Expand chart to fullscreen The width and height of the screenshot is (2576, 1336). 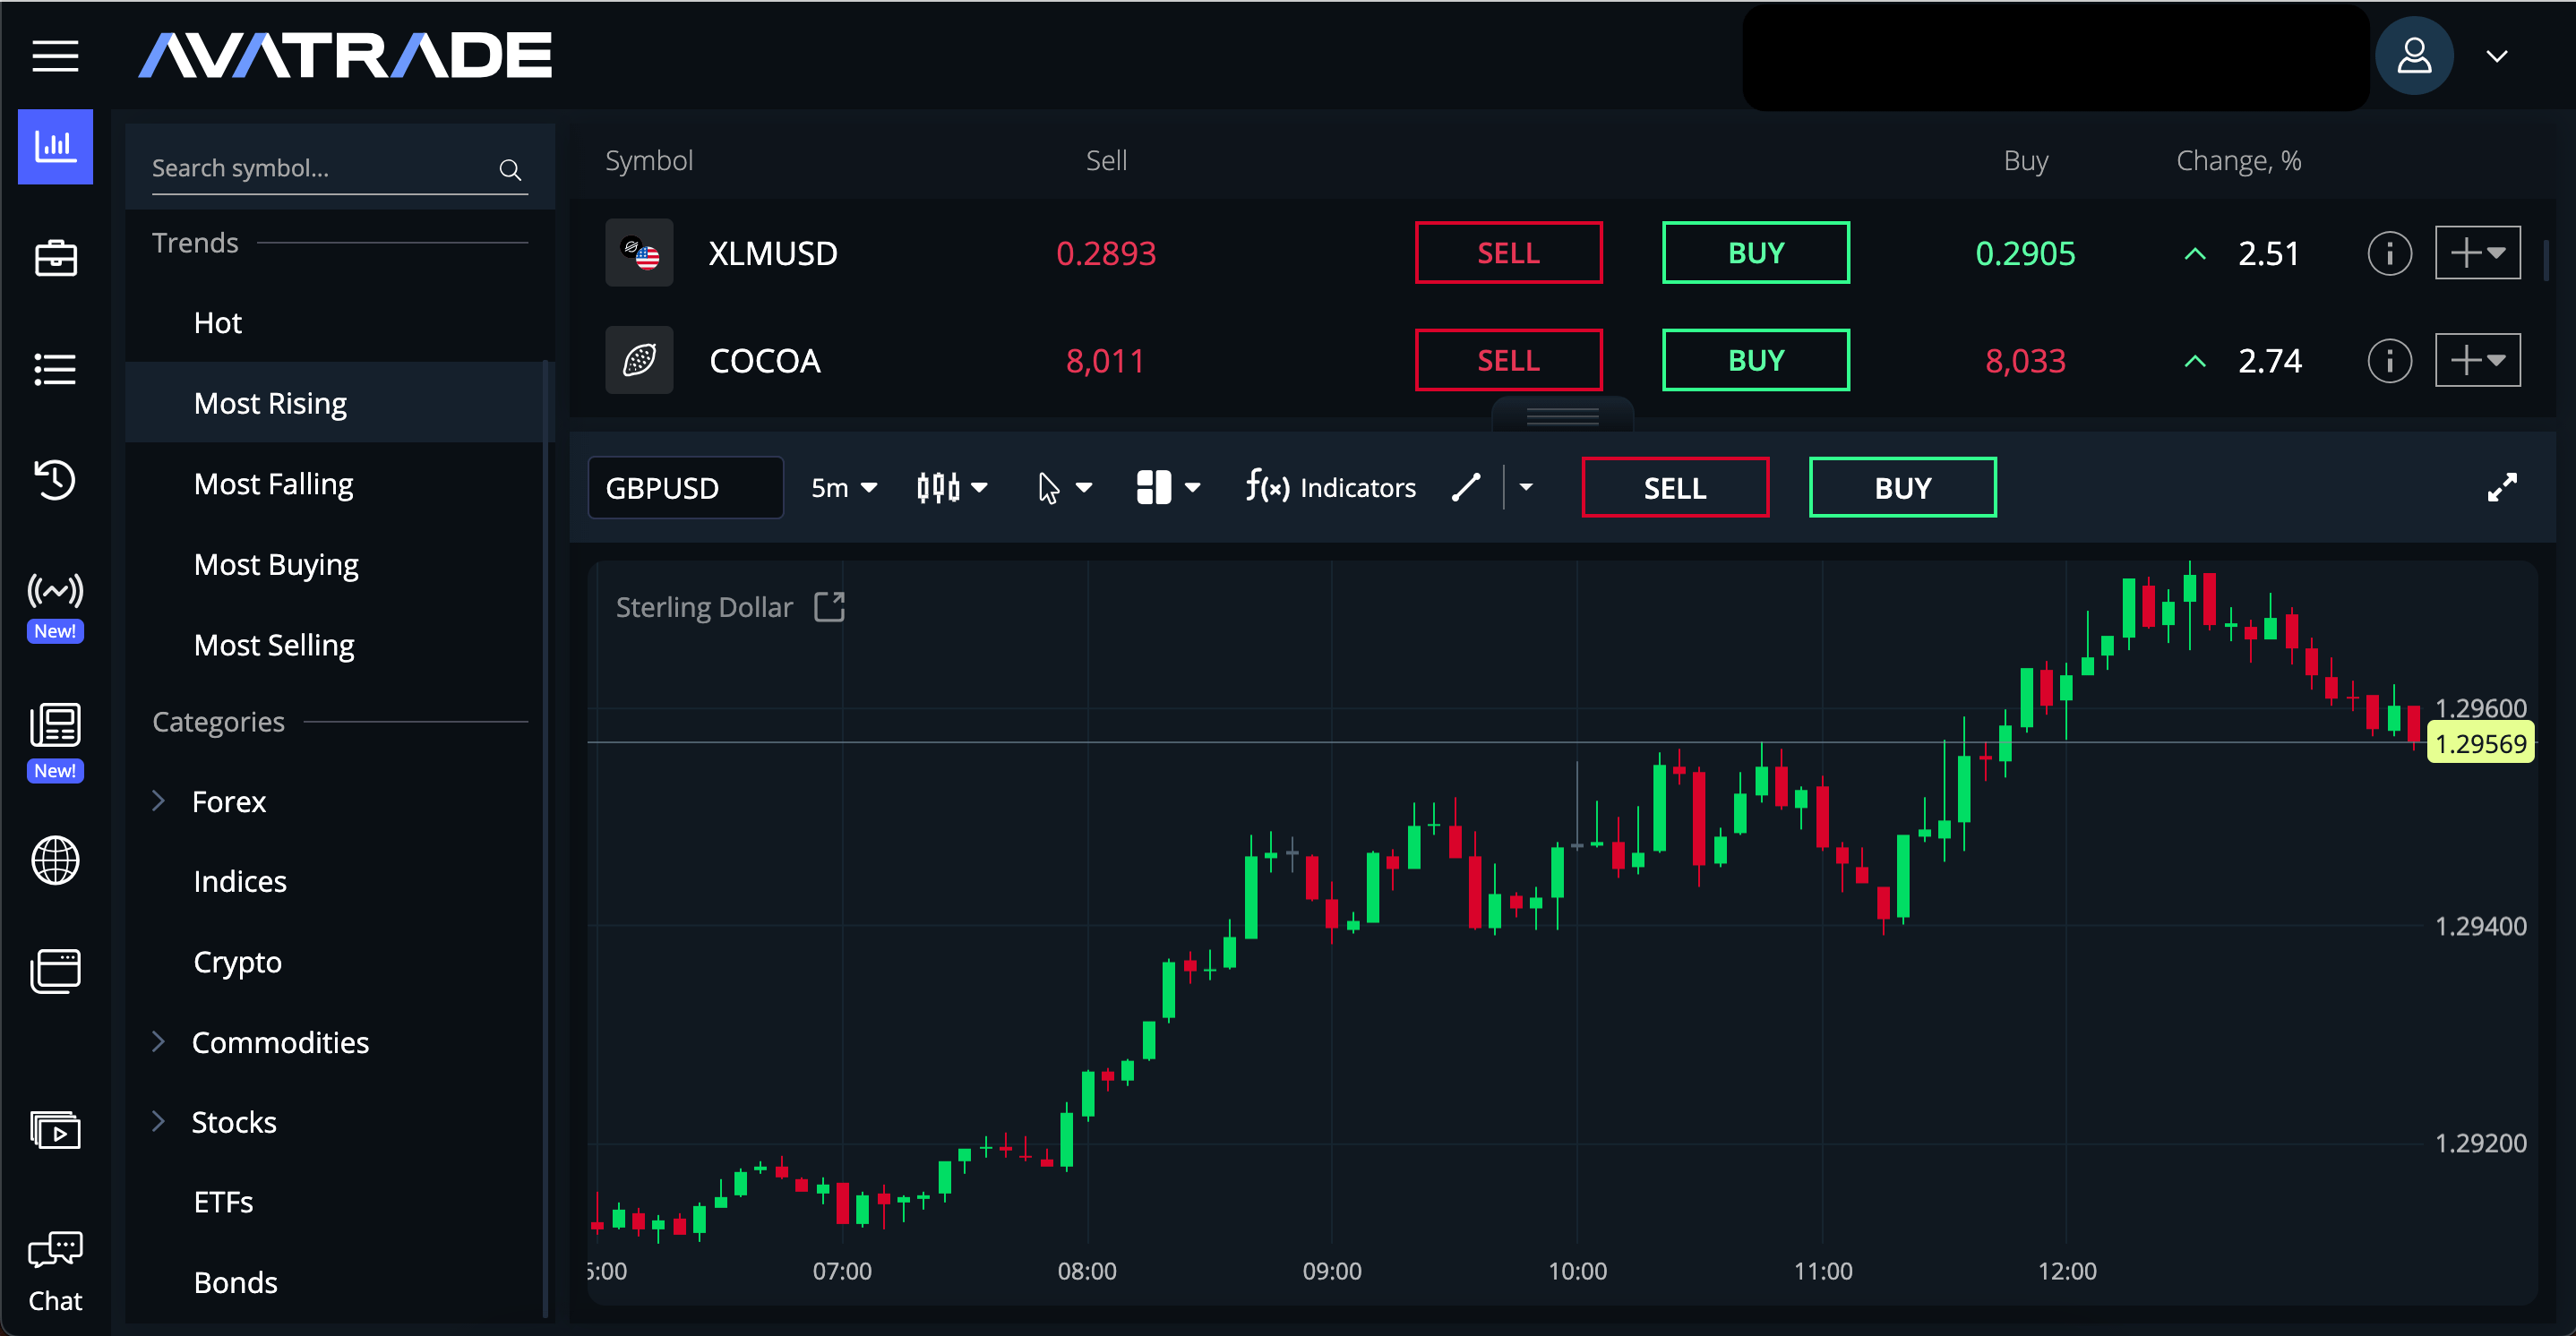[2502, 488]
